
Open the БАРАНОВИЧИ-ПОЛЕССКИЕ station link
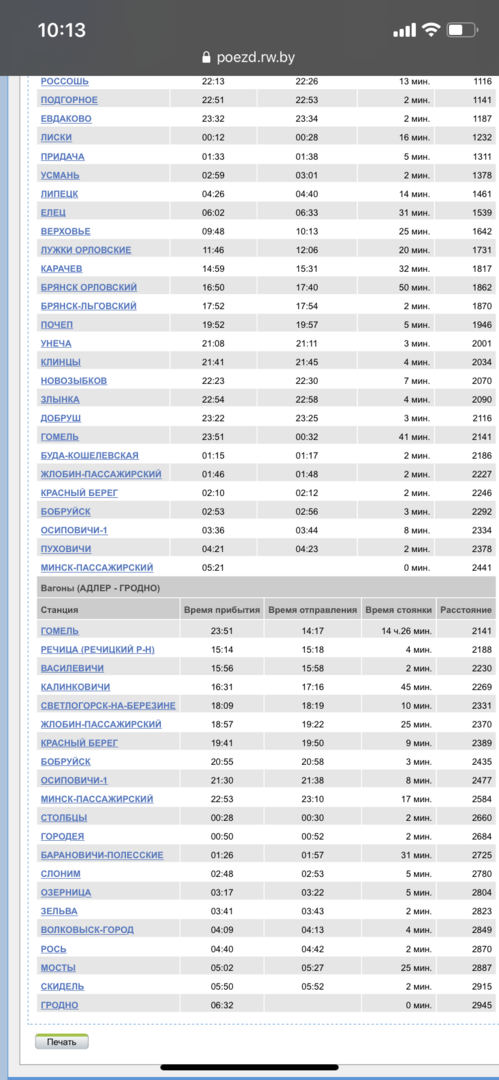[x=102, y=855]
